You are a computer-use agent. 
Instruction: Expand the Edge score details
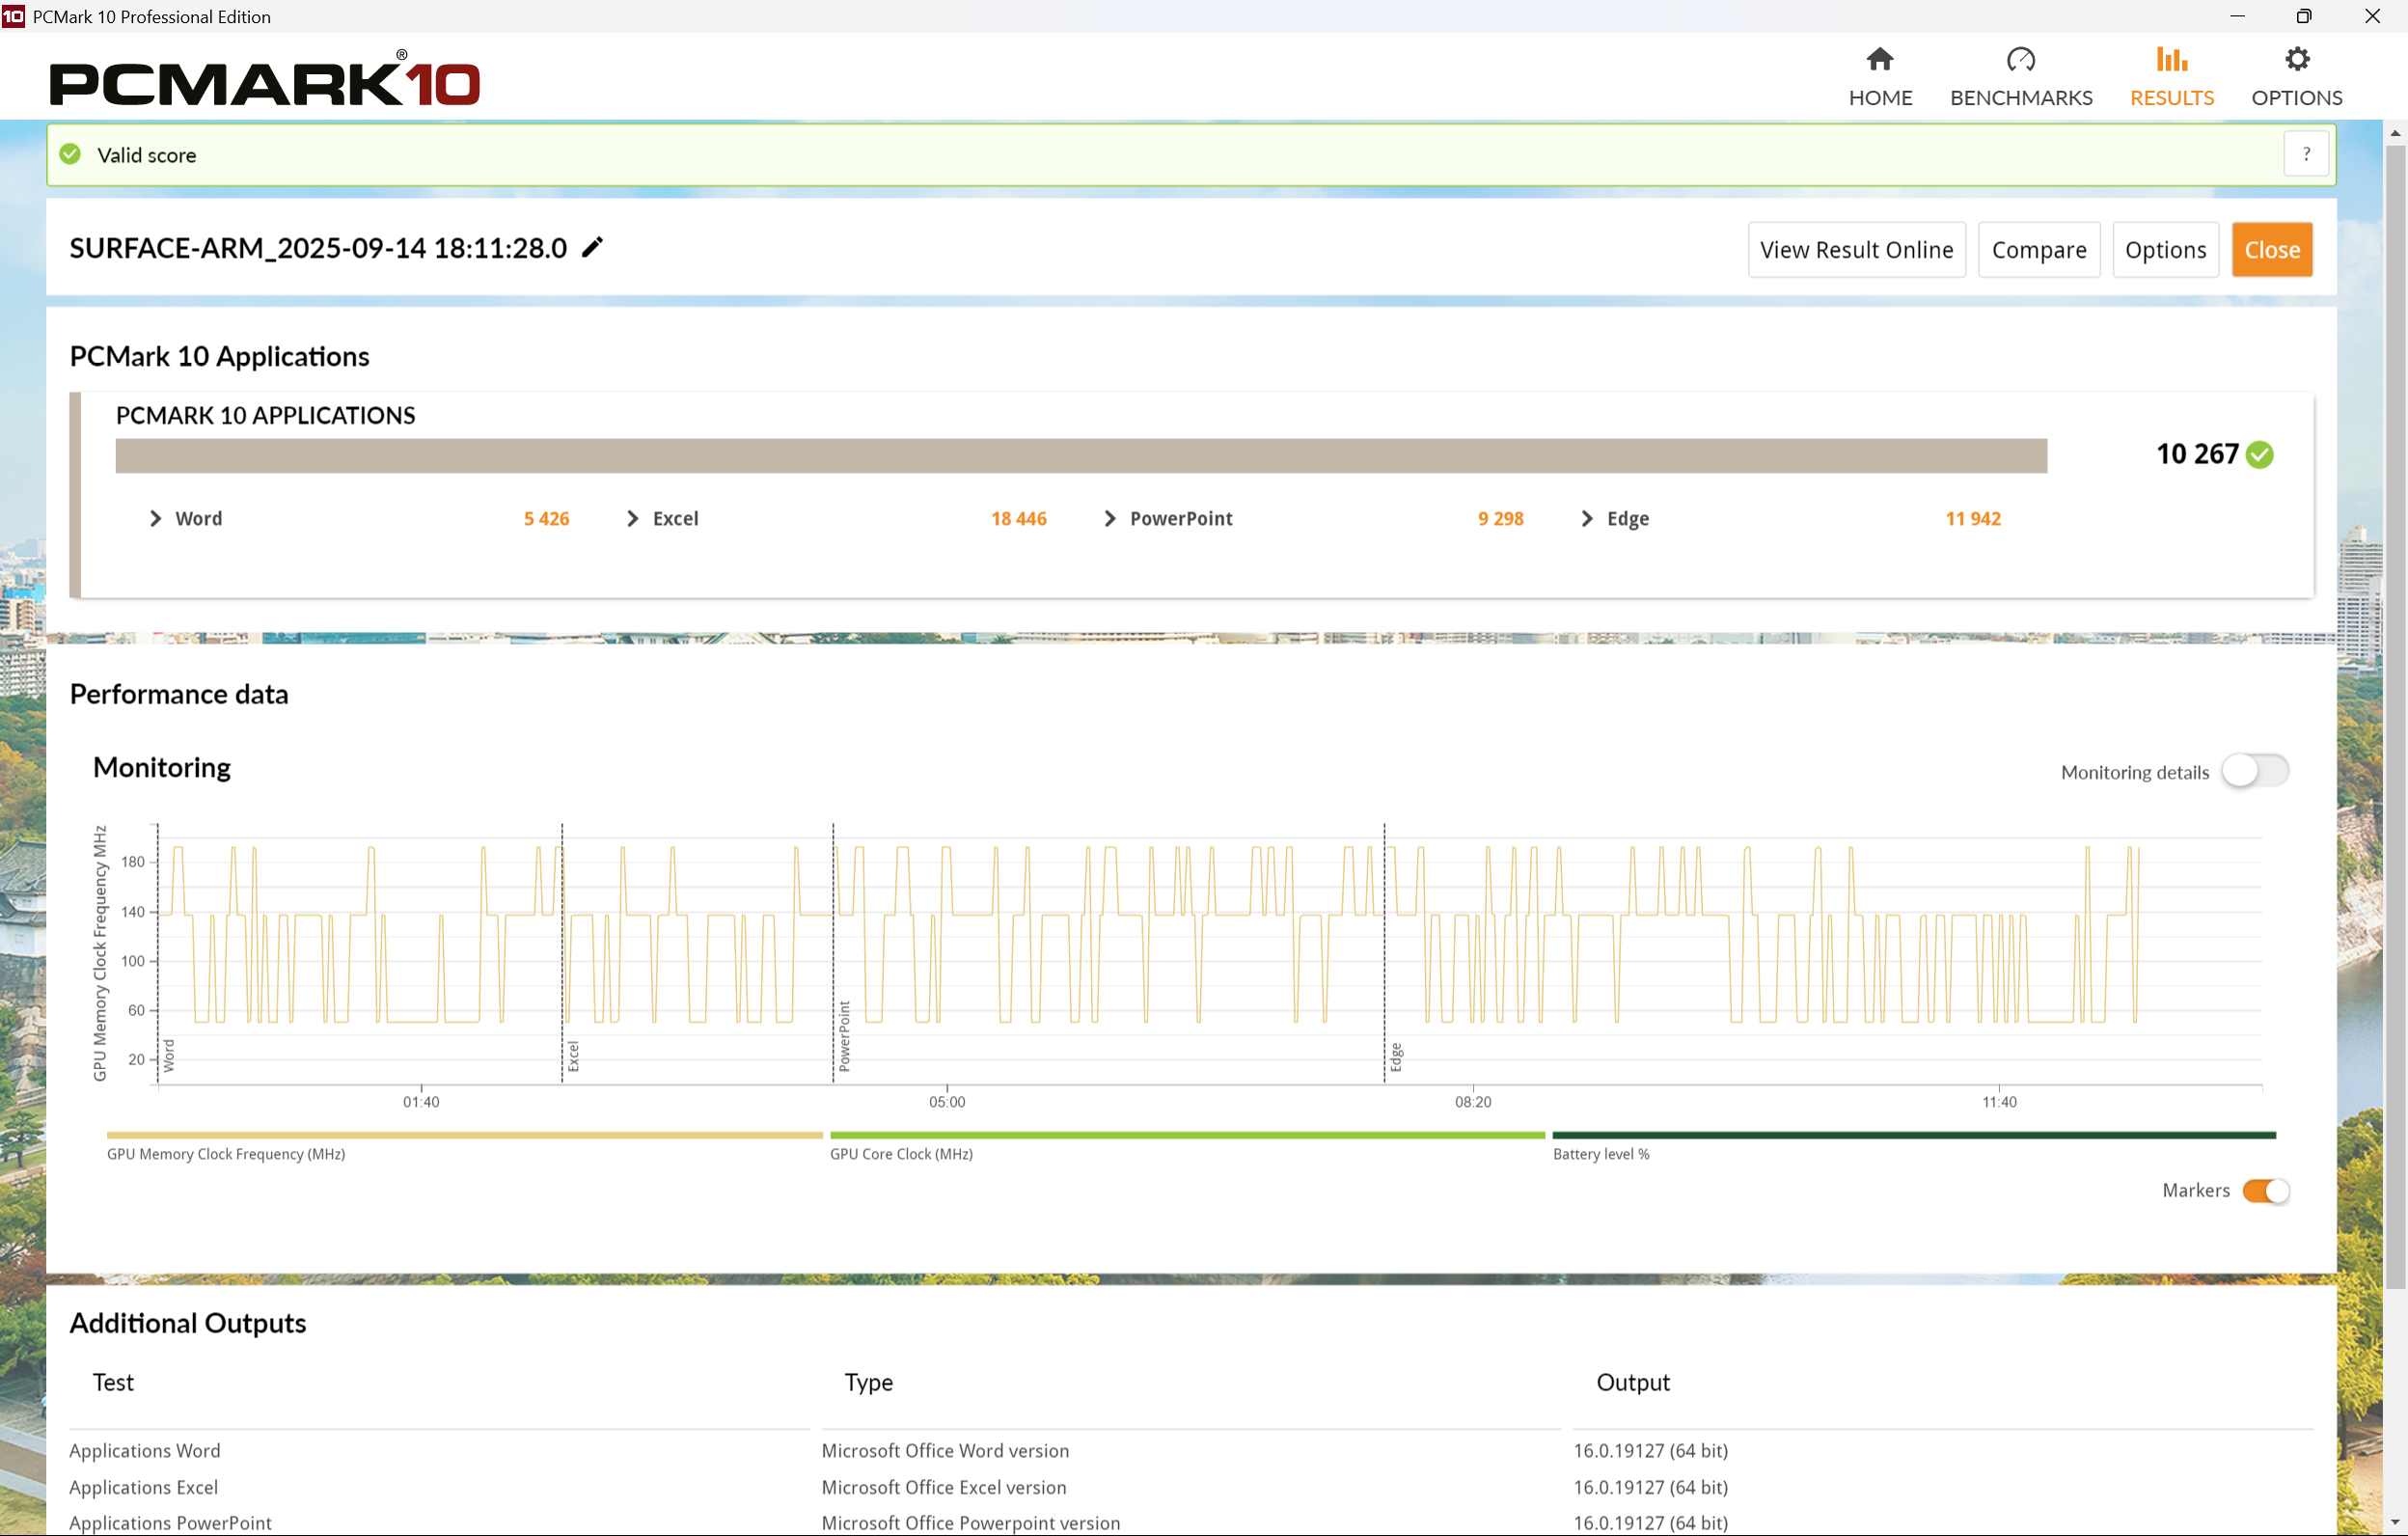[x=1586, y=518]
